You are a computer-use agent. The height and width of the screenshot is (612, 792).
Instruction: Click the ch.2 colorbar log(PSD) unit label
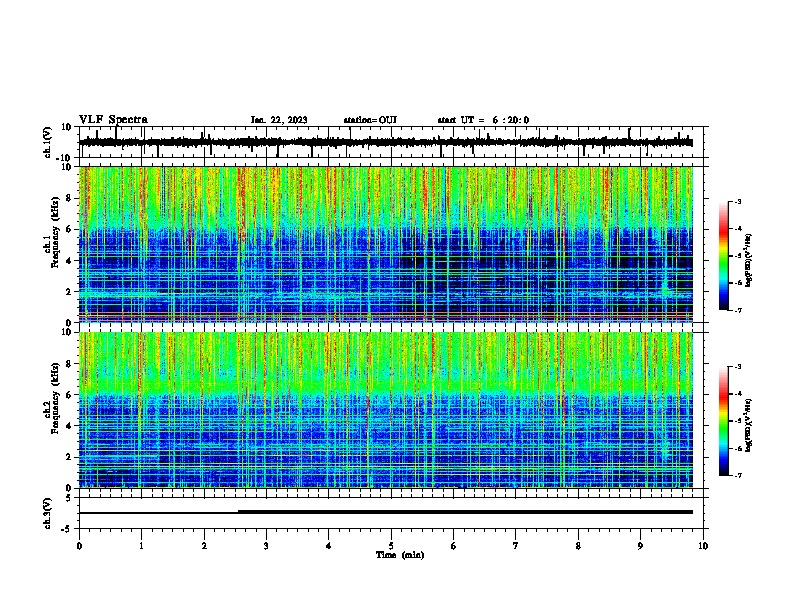point(749,425)
